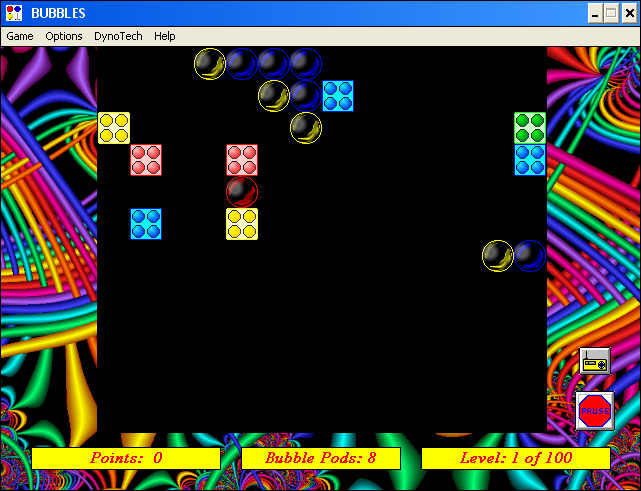641x491 pixels.
Task: Click the yellow pod at left edge
Action: [114, 128]
